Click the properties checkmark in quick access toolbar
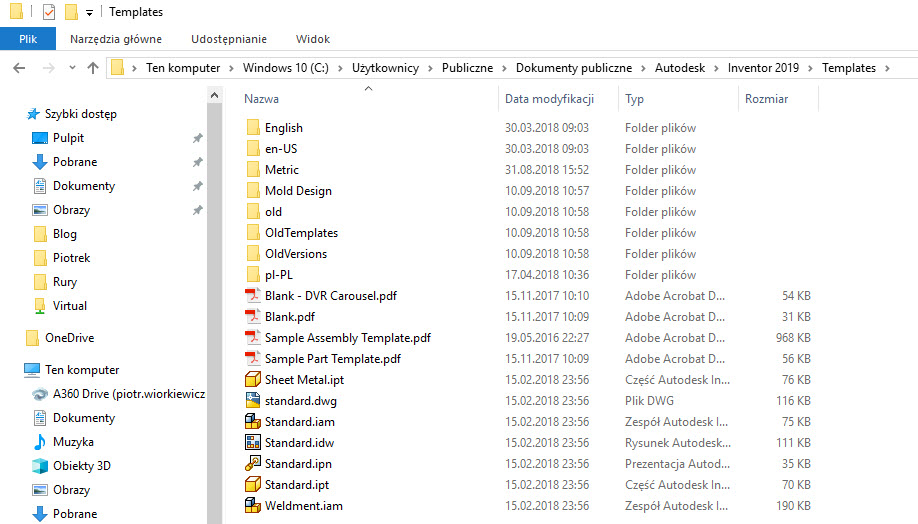The width and height of the screenshot is (918, 524). click(x=49, y=12)
